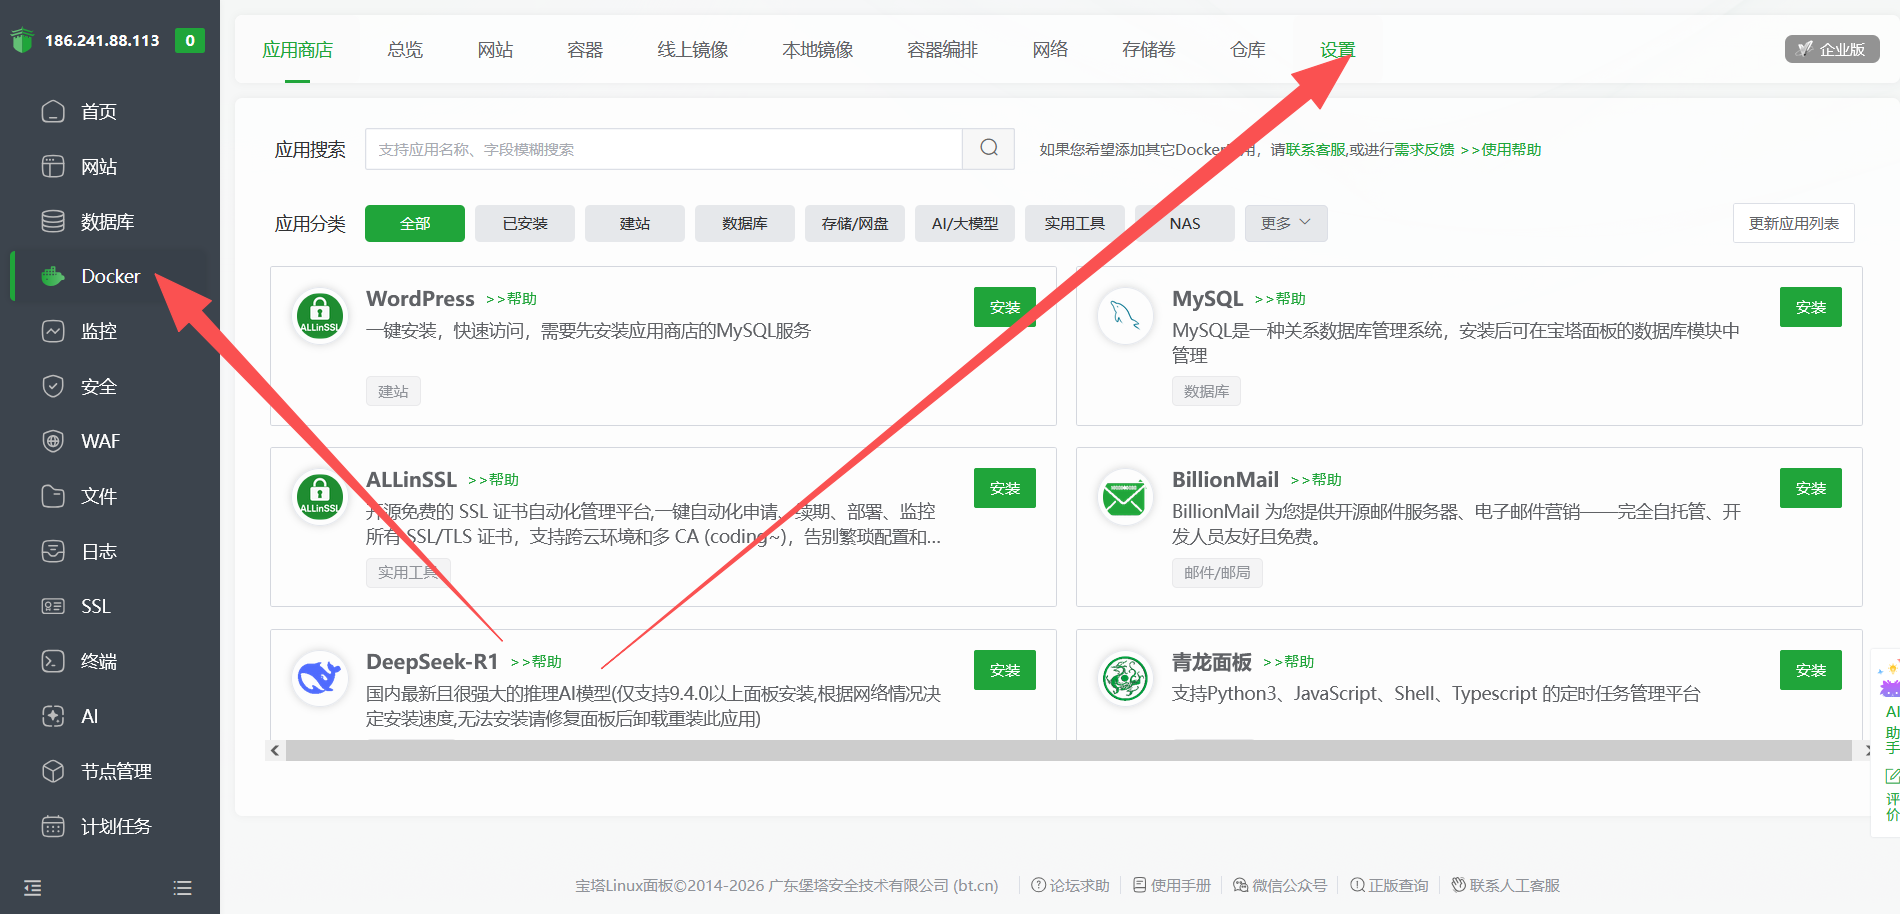Click the green shield panel logo
Viewport: 1900px width, 914px height.
tap(22, 41)
